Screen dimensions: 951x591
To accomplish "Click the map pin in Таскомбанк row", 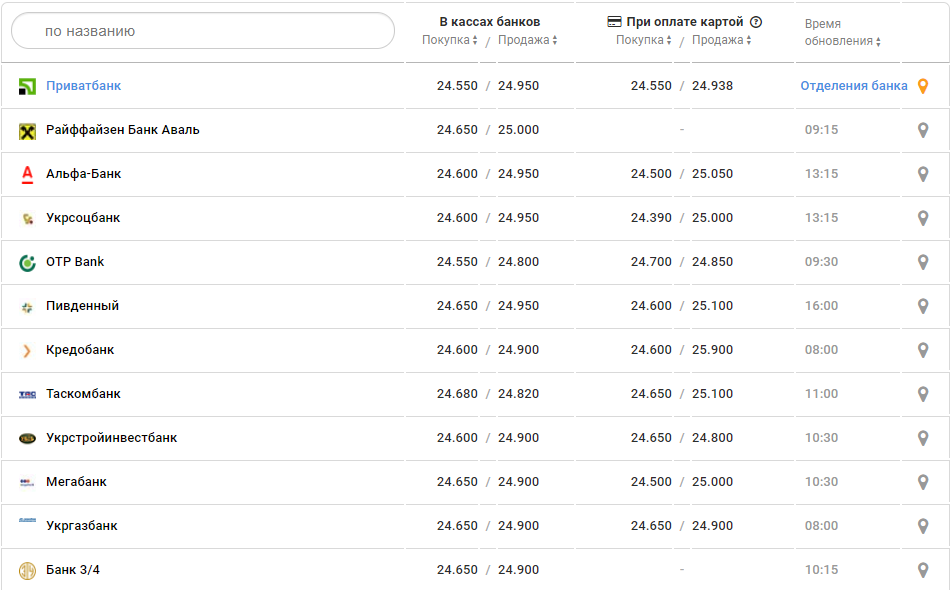I will (x=923, y=394).
